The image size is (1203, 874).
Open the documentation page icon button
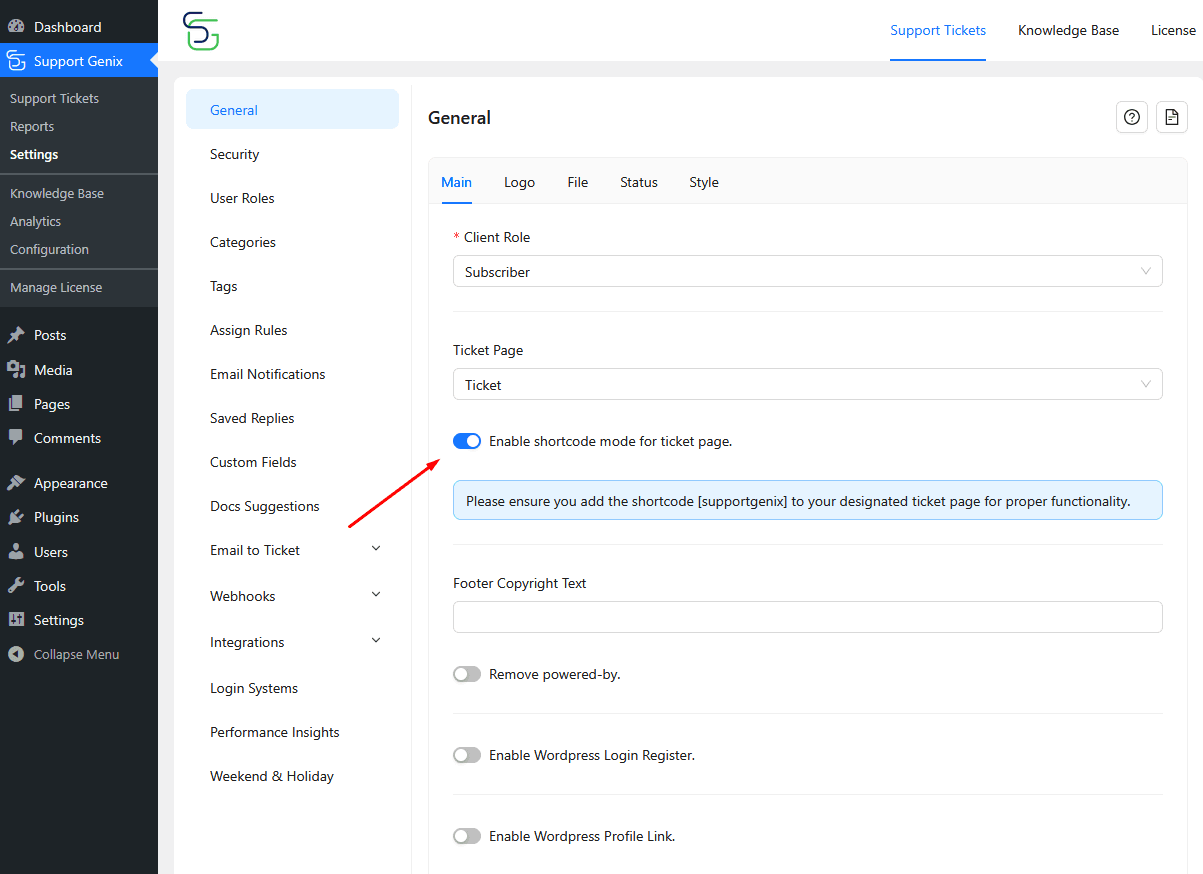tap(1172, 117)
